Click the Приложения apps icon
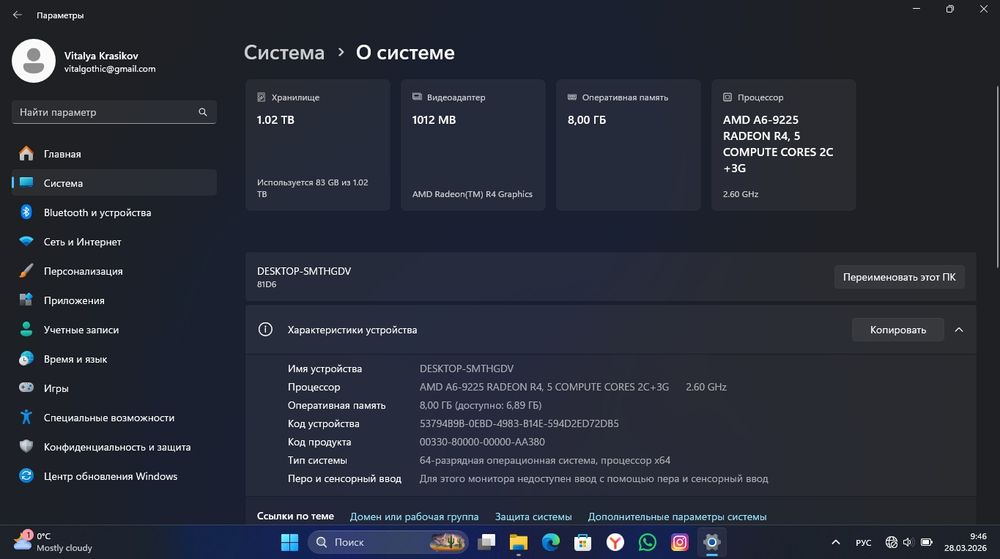 pyautogui.click(x=26, y=300)
